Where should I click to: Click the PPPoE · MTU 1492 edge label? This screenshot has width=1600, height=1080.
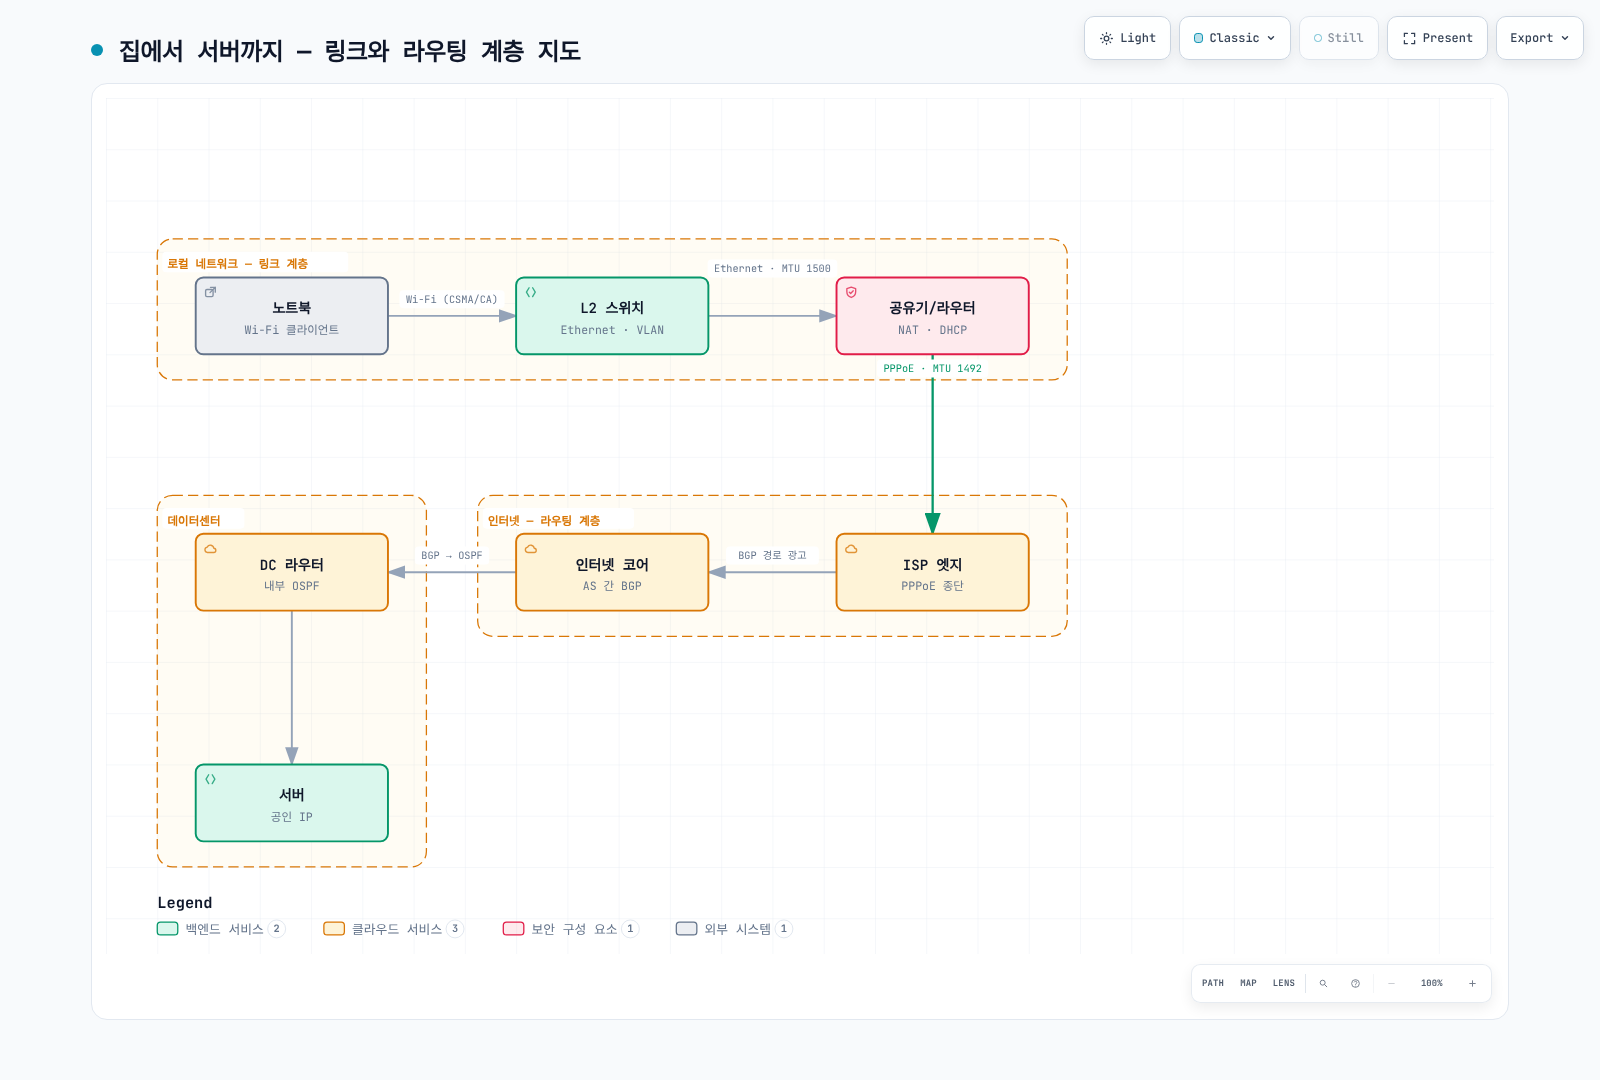coord(932,368)
